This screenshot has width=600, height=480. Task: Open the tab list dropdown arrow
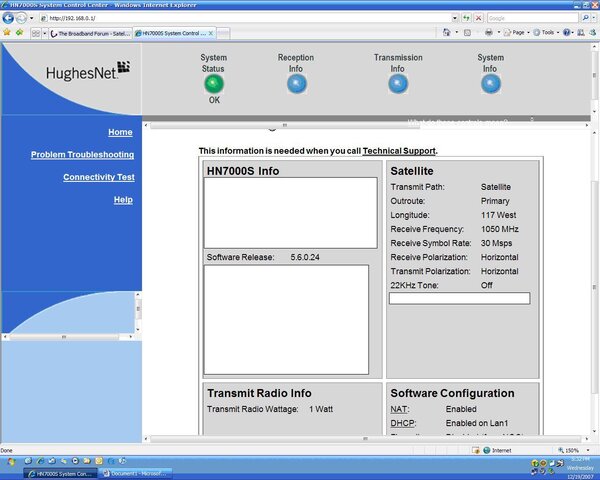pyautogui.click(x=44, y=34)
